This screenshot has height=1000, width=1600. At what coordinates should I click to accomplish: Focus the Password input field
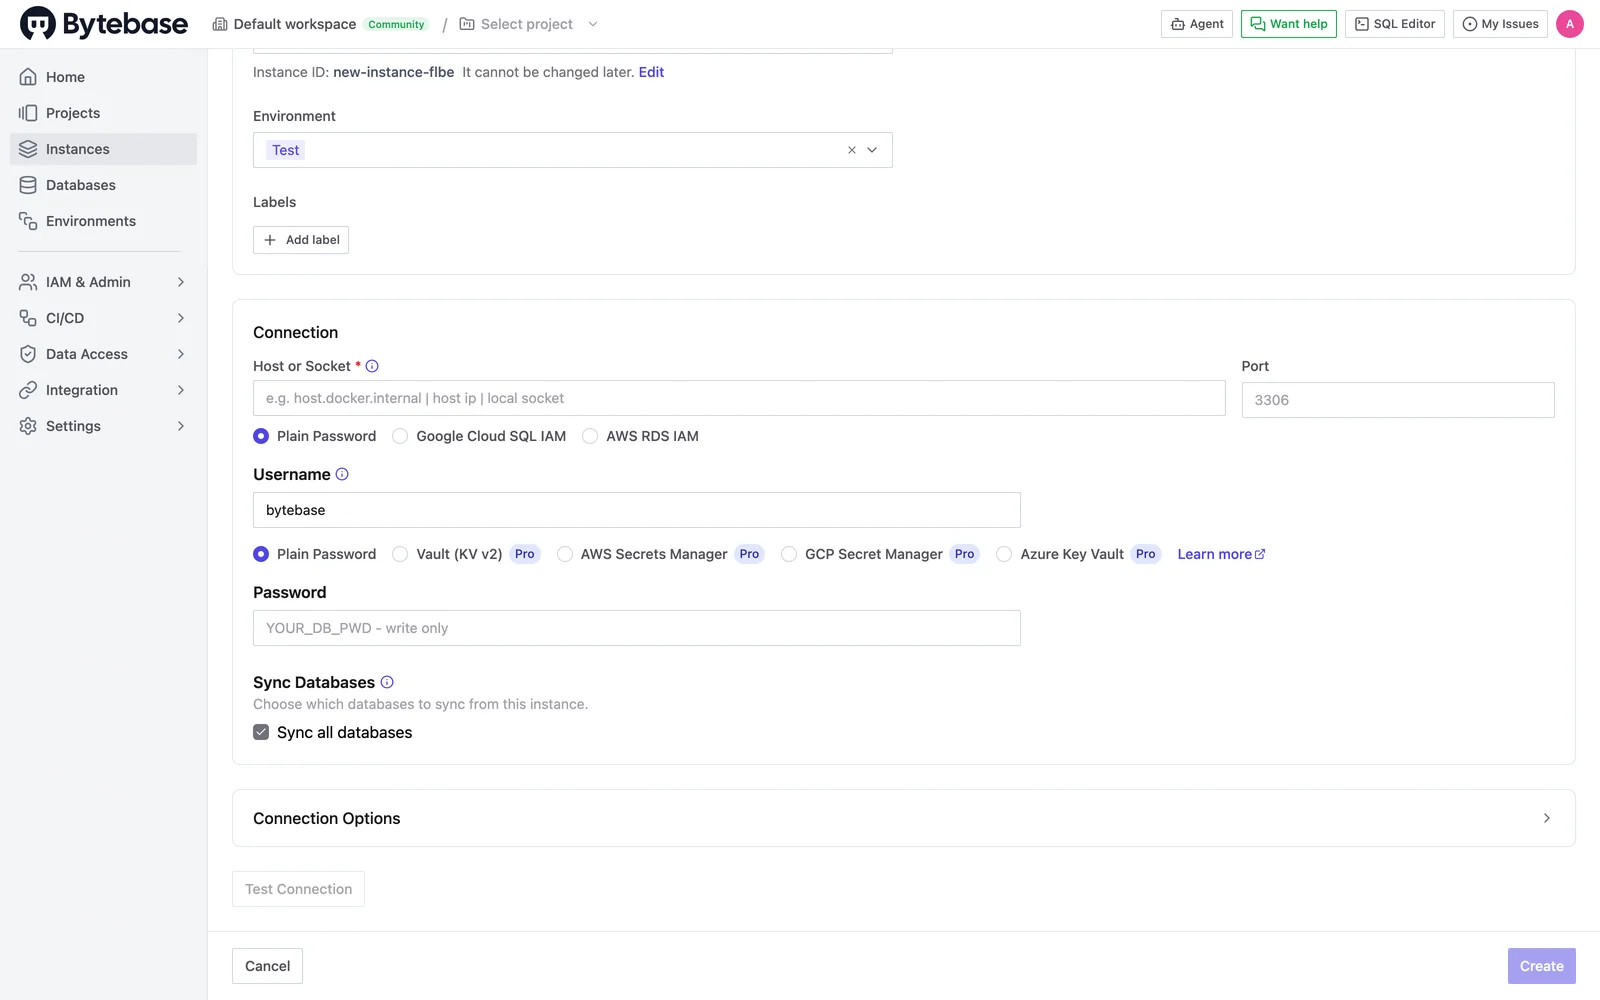(637, 628)
